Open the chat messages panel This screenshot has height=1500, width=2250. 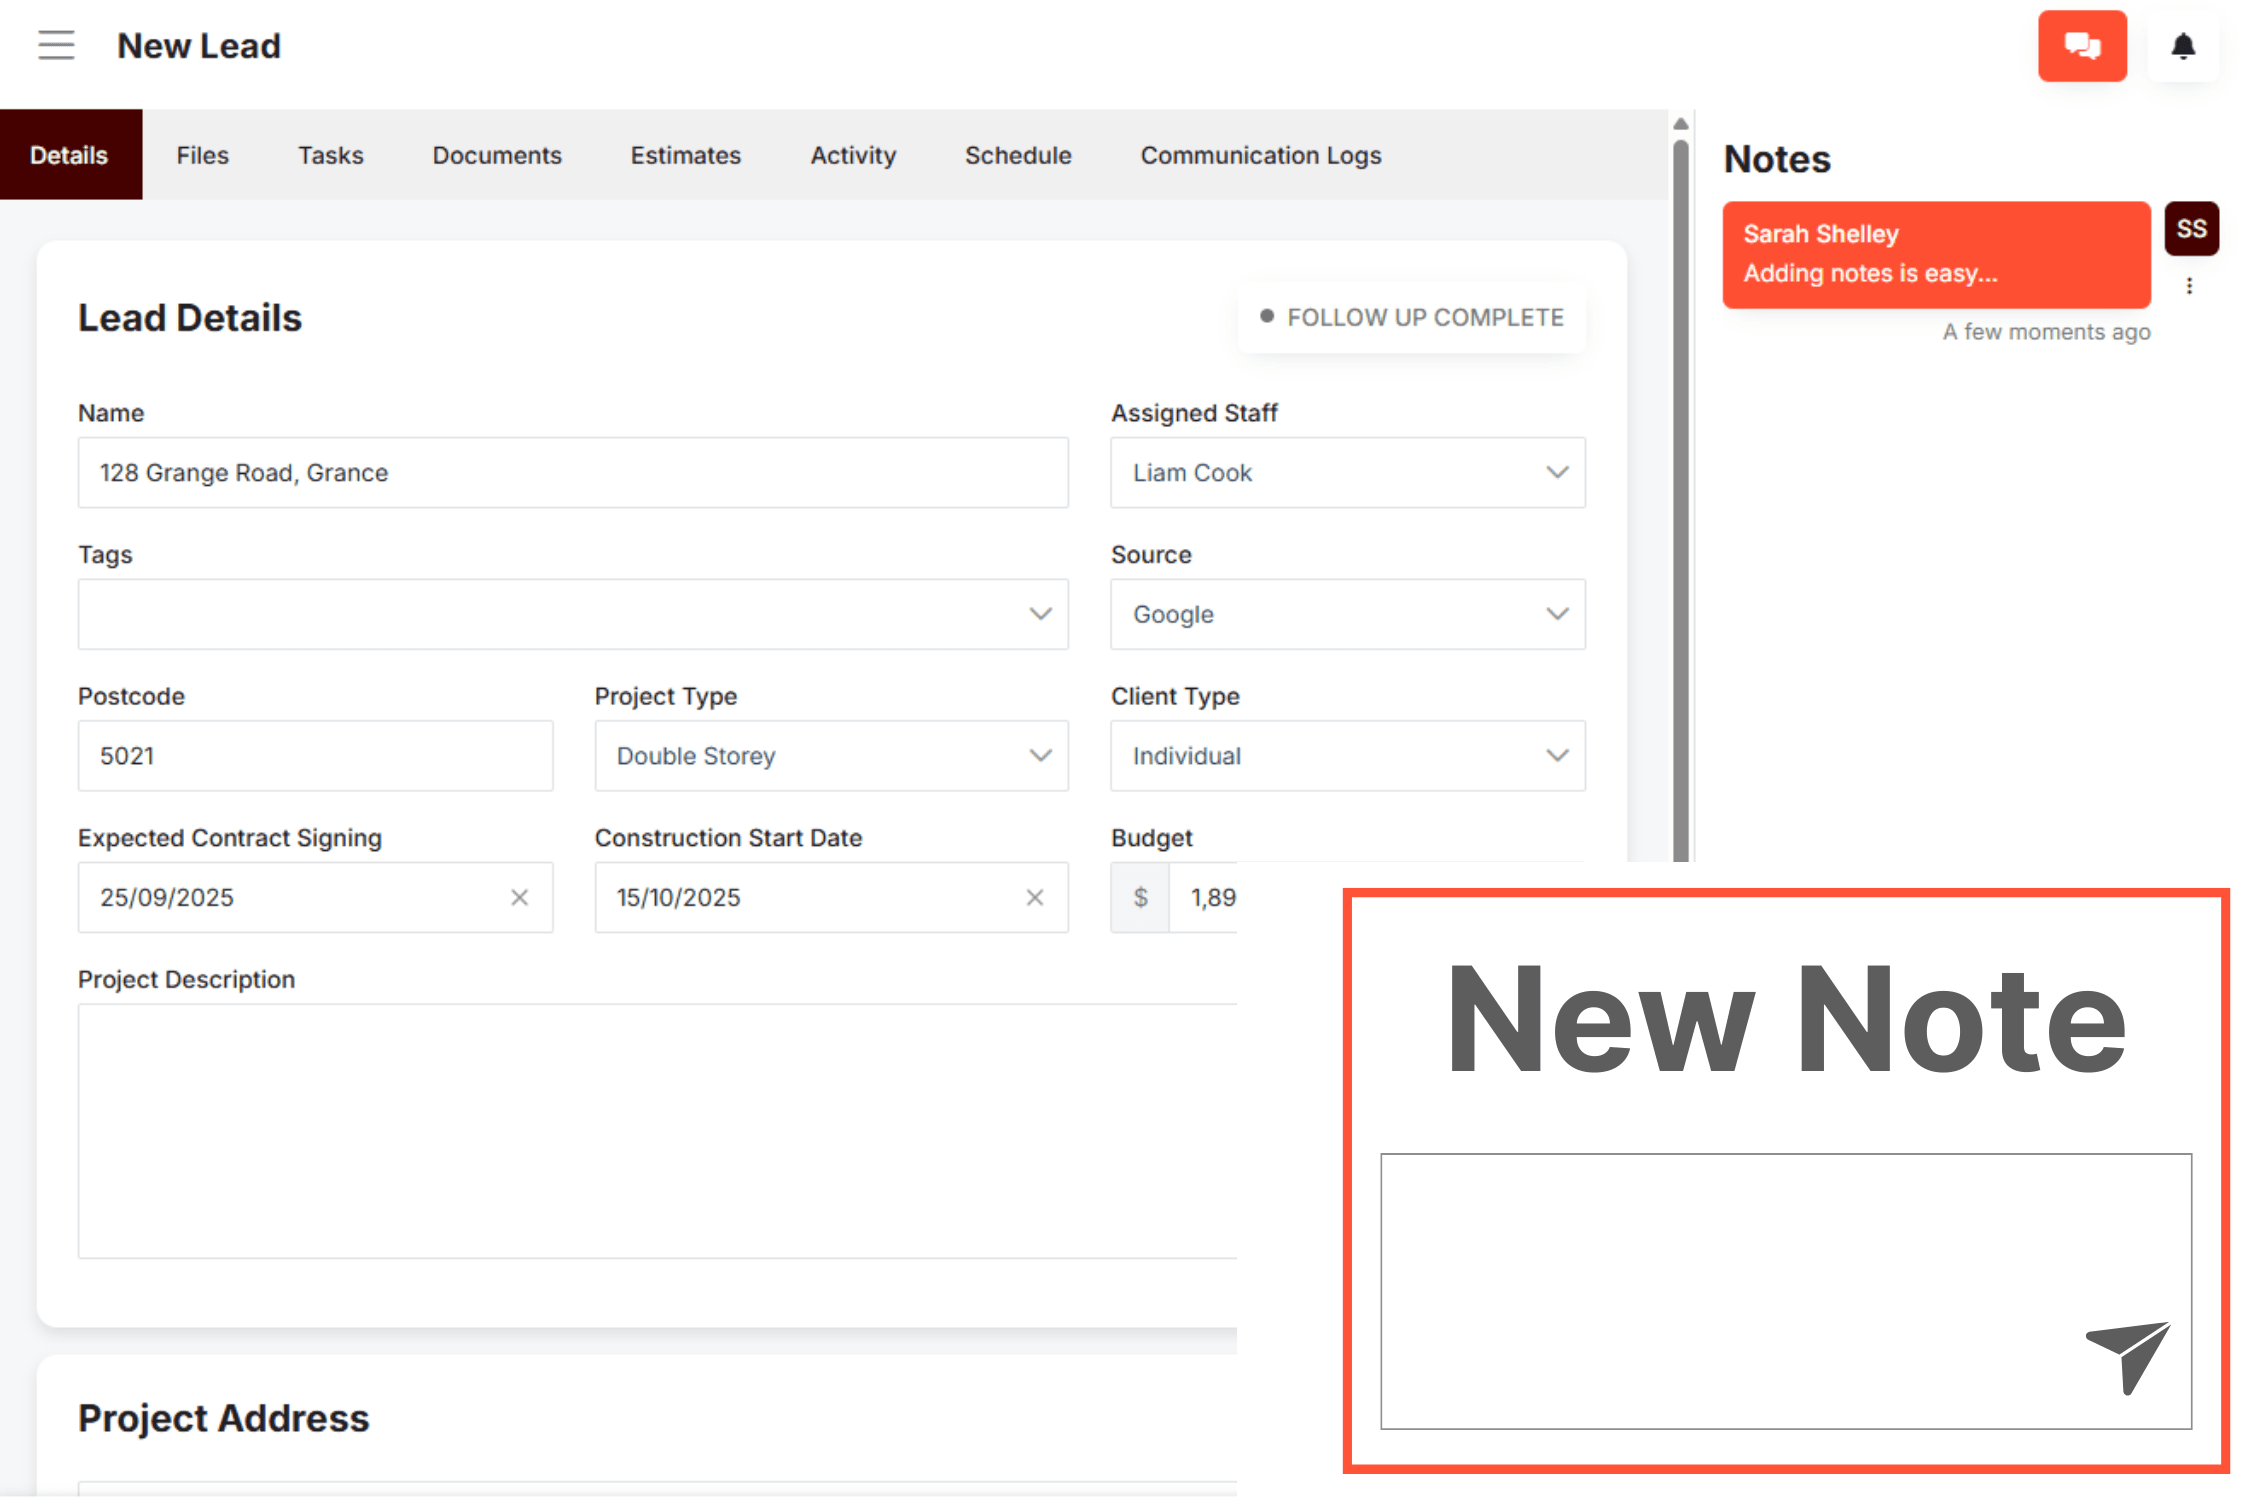pos(2083,45)
